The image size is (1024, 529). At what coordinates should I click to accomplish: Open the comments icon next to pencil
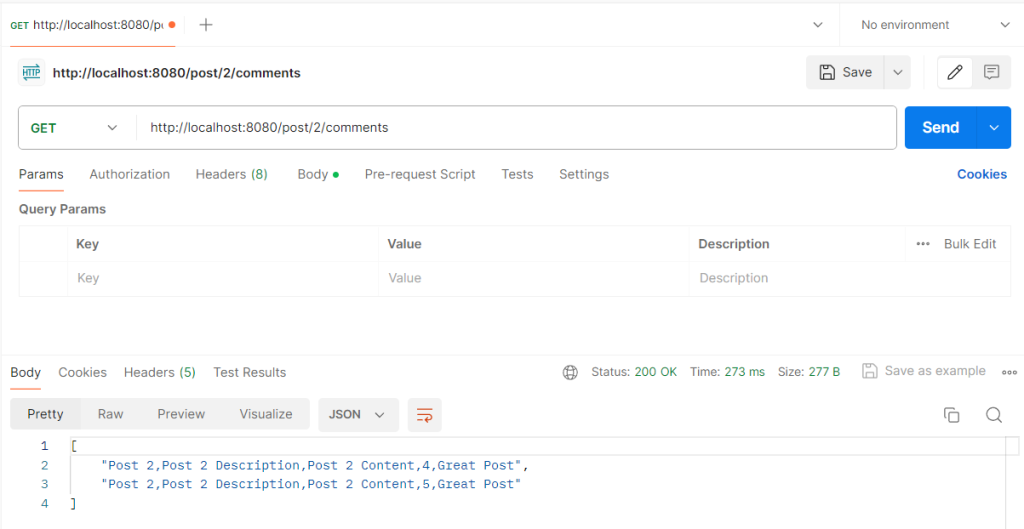[x=991, y=72]
